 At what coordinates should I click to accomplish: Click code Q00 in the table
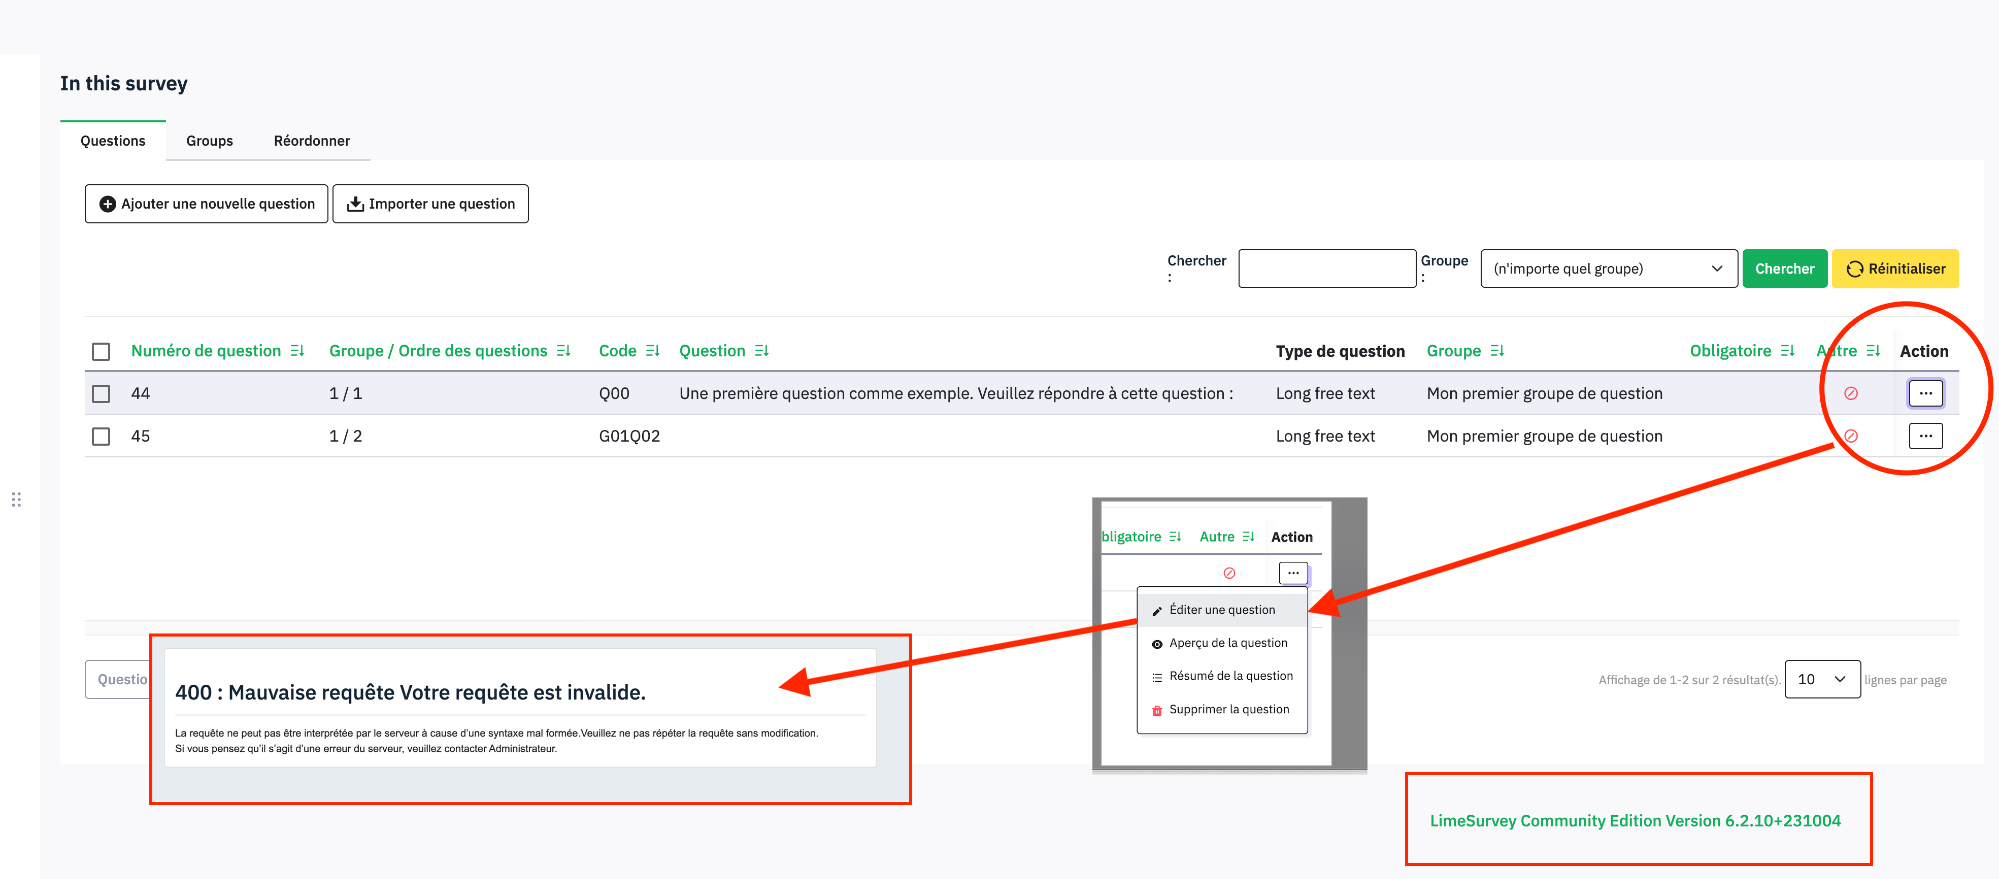click(614, 394)
